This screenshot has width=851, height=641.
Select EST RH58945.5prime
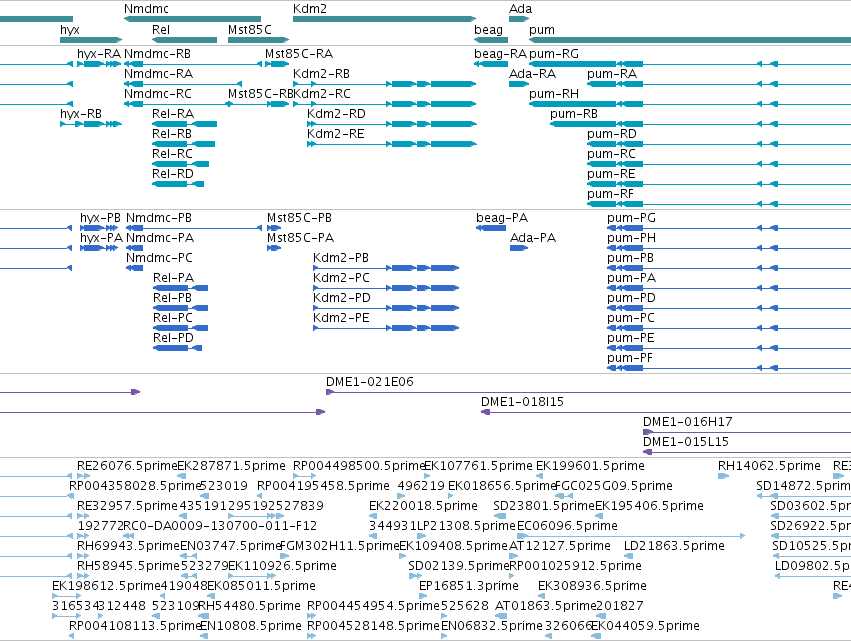click(x=84, y=576)
